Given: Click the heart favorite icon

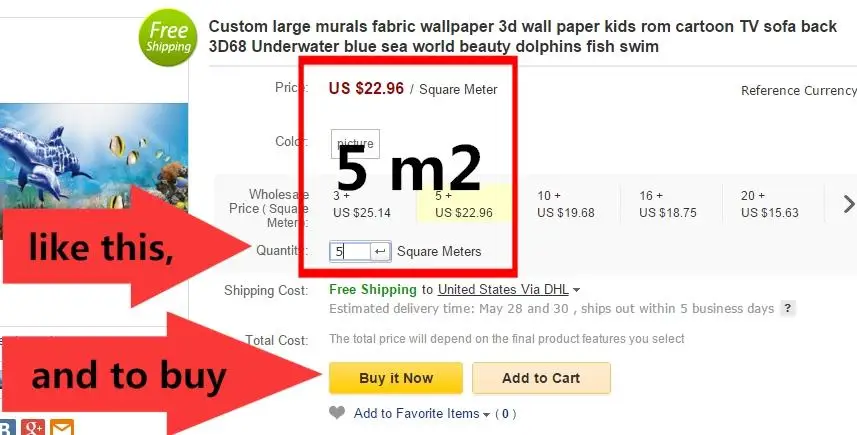Looking at the screenshot, I should click(337, 413).
